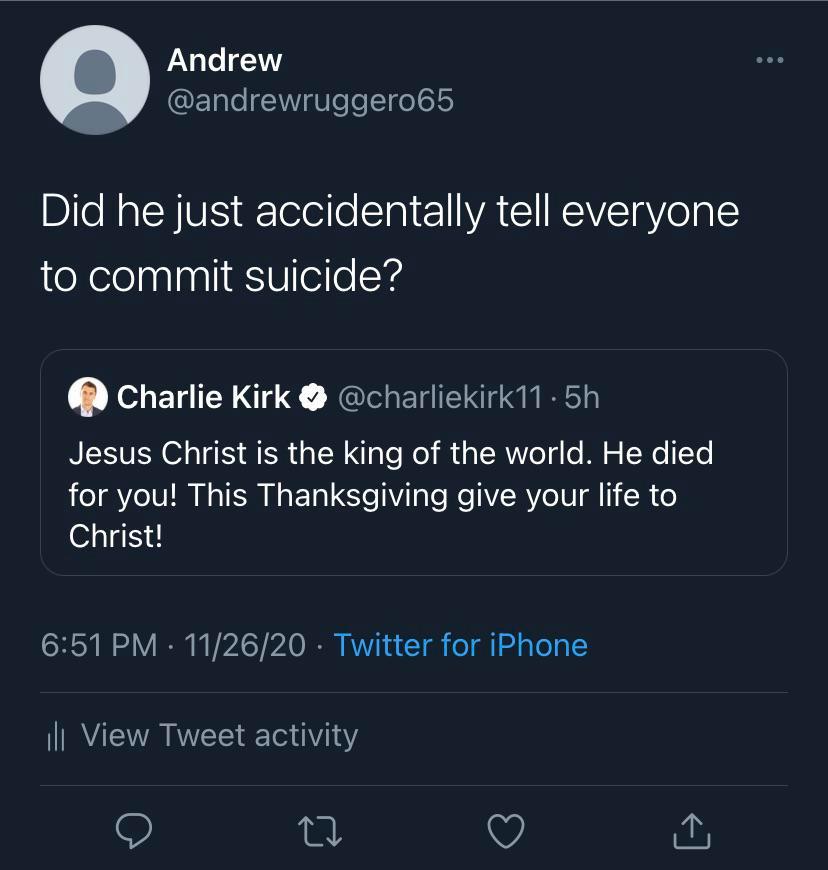Tap the "Andrew" display name
Viewport: 828px width, 870px height.
click(x=224, y=60)
